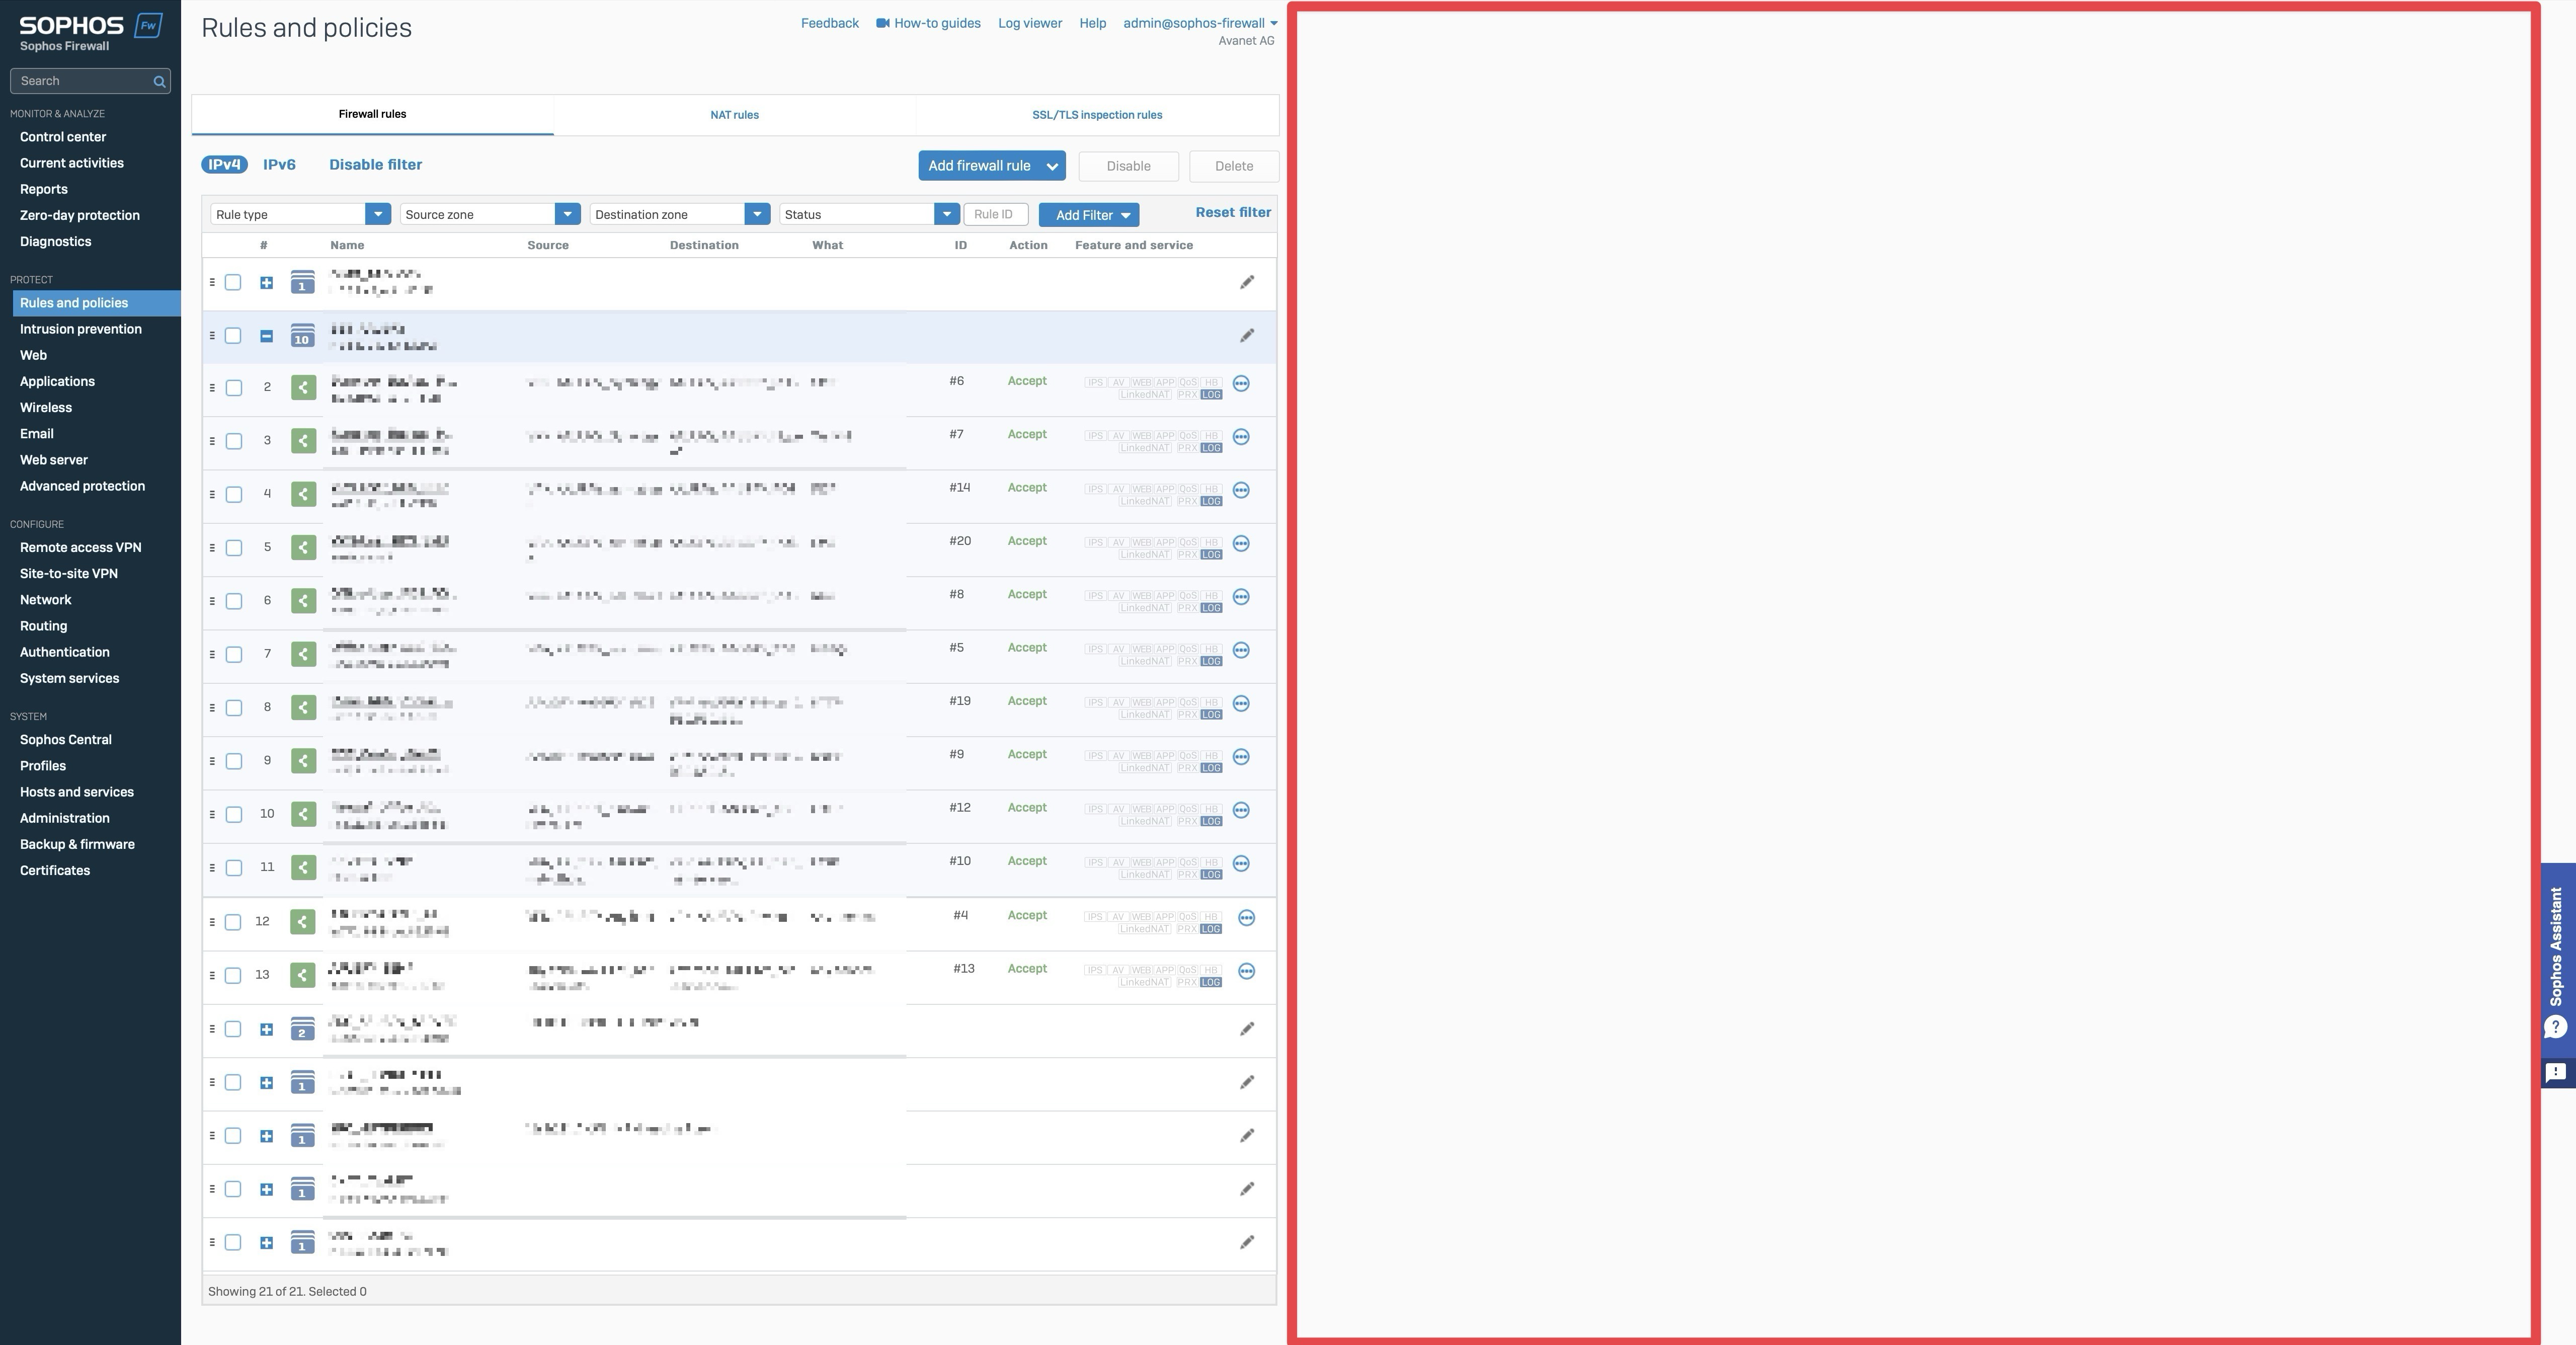Screen dimensions: 2576x1345
Task: Click the group icon showing 10 rules
Action: 302,336
